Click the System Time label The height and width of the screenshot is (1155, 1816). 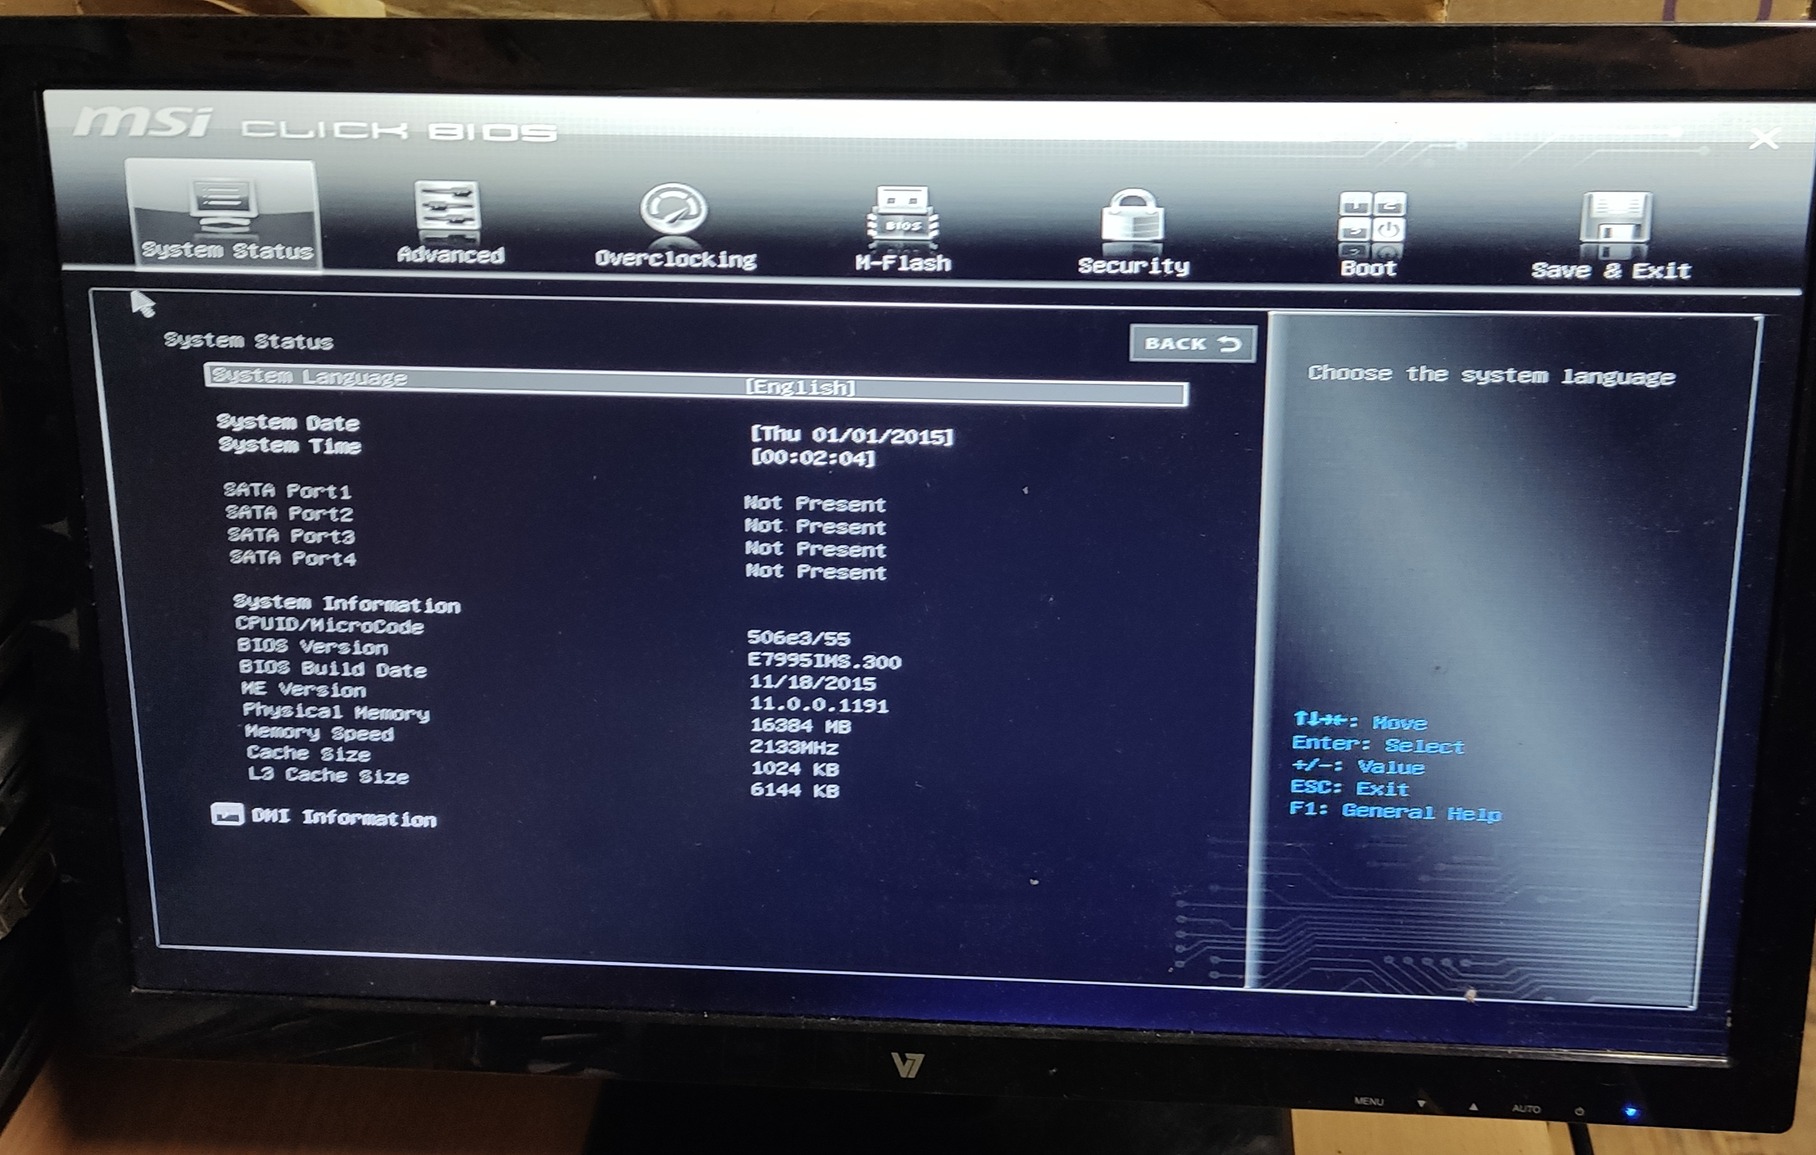[290, 445]
